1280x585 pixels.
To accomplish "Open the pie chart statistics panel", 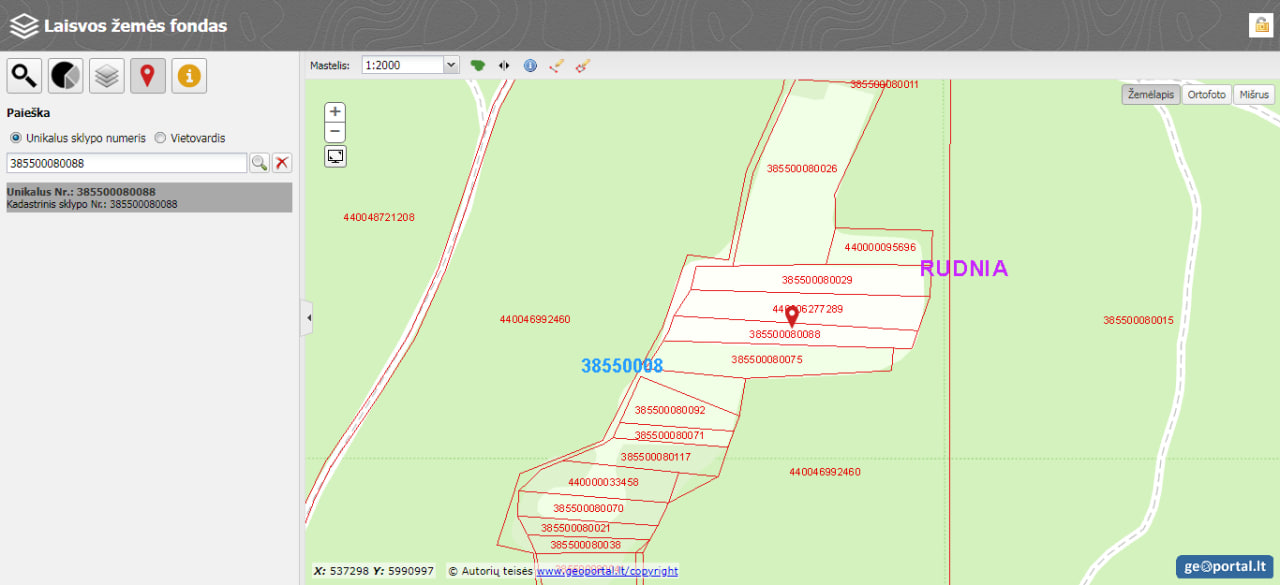I will point(66,76).
